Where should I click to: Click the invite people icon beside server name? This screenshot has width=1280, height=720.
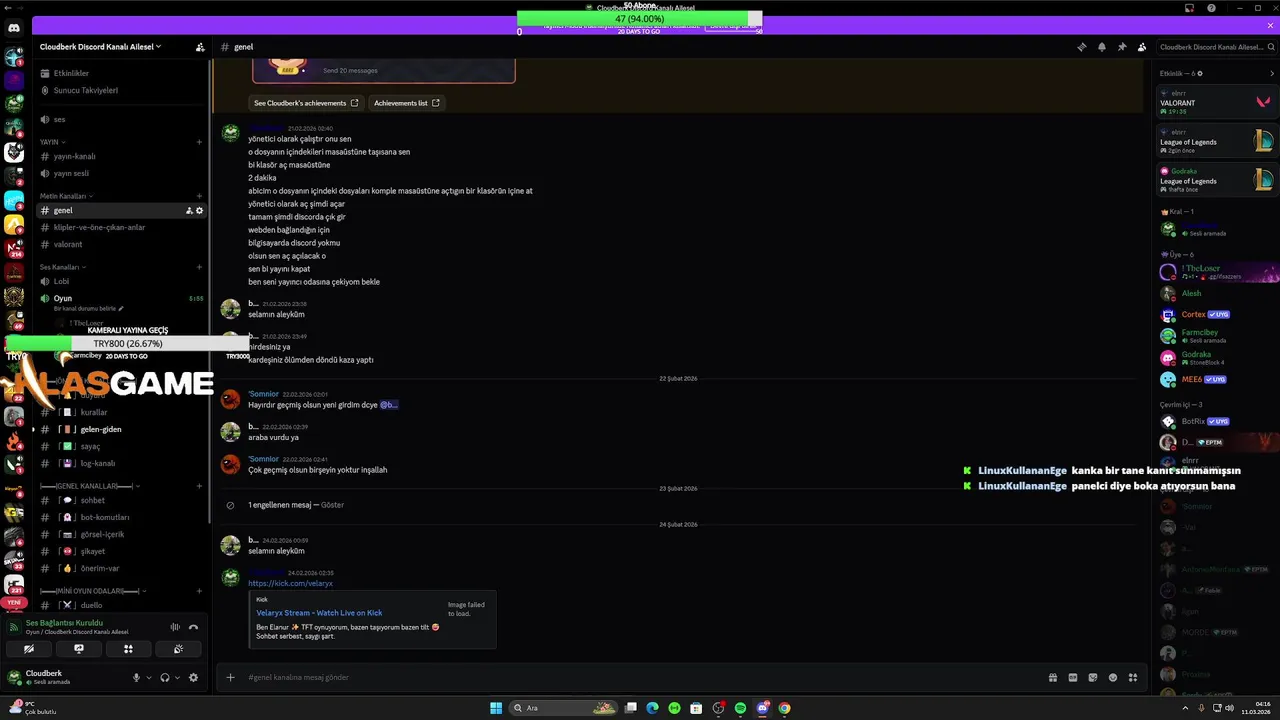[200, 47]
